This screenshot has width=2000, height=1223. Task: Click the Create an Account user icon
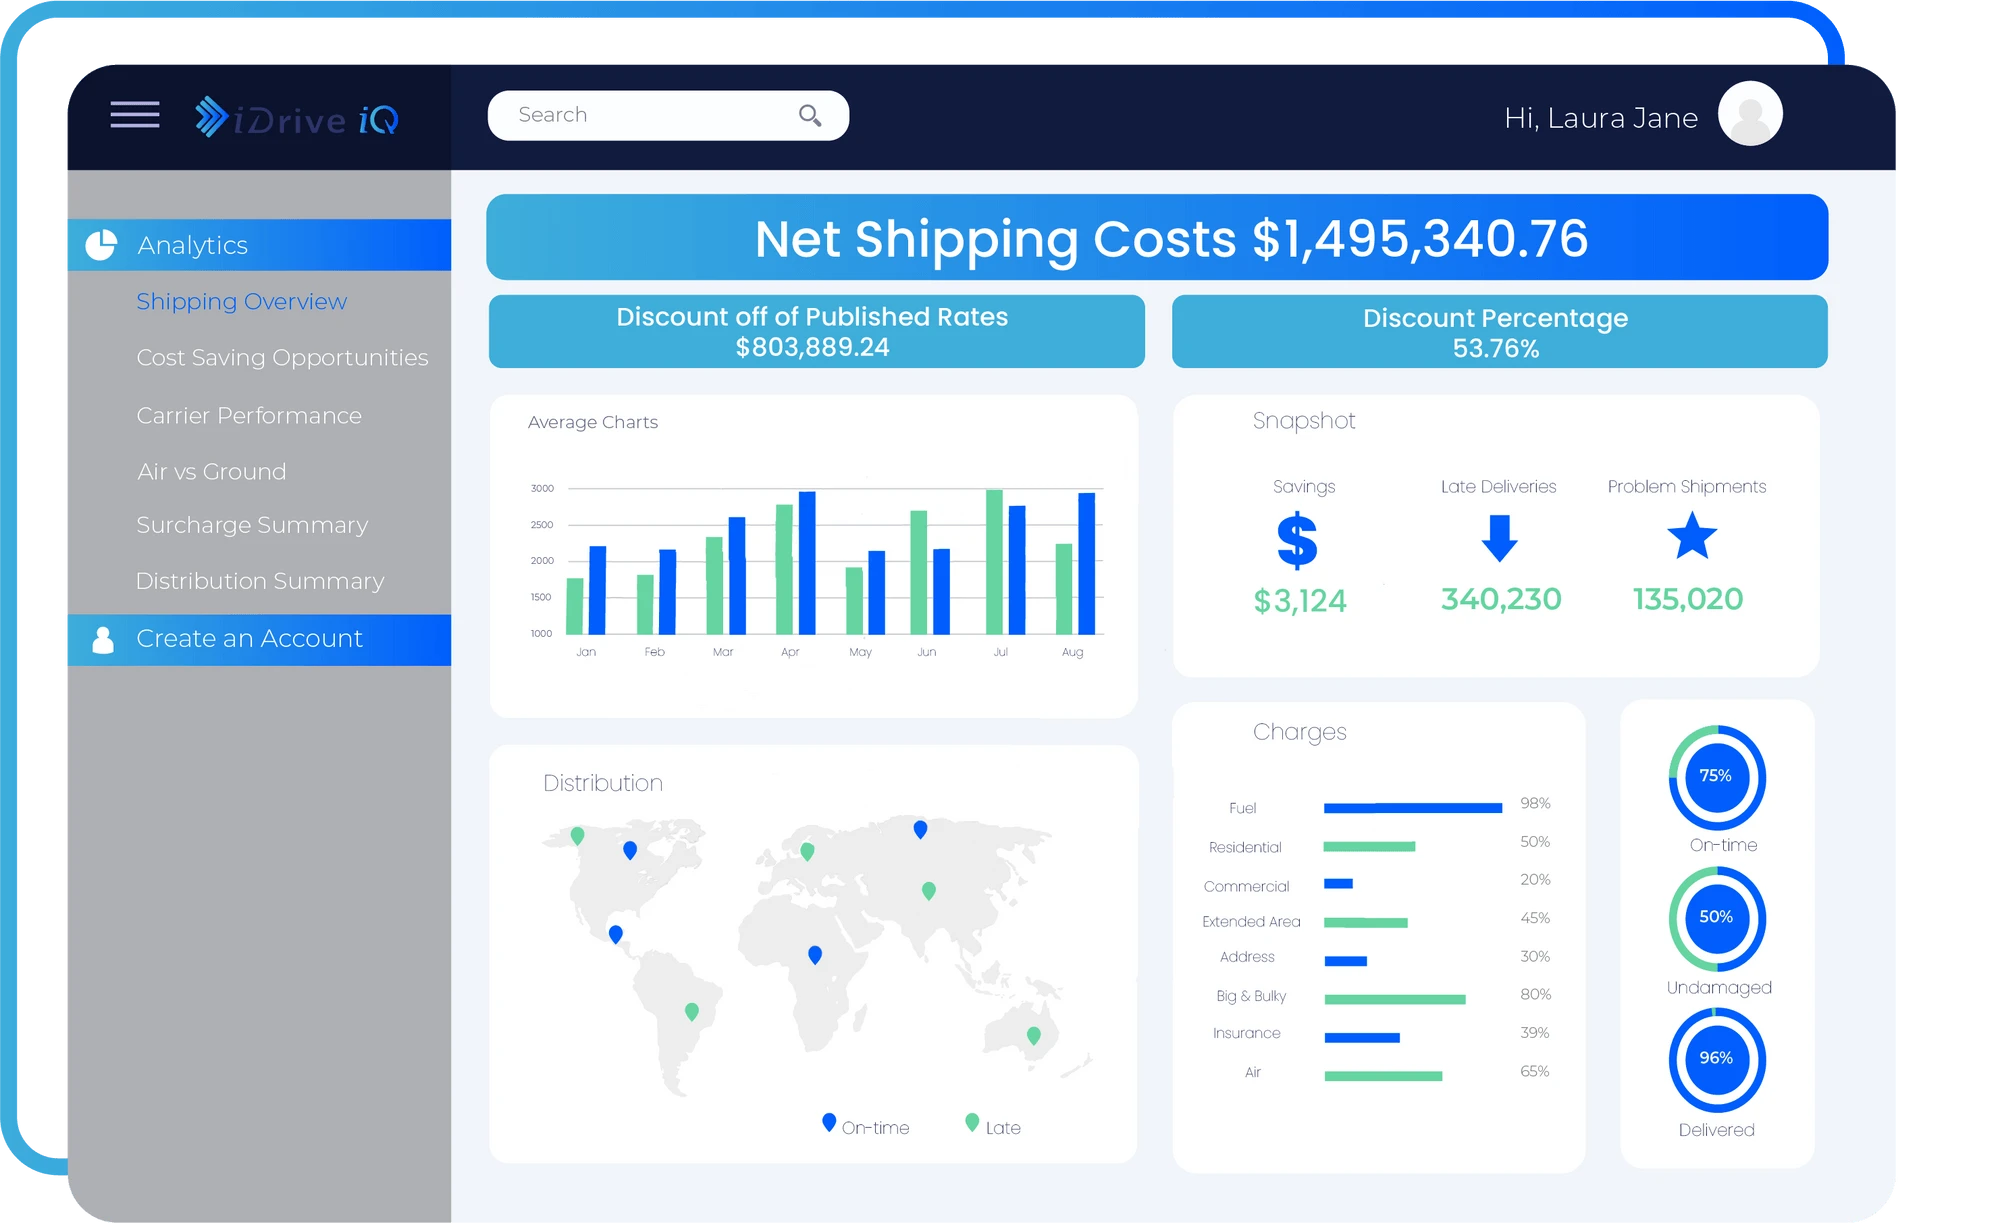point(102,638)
